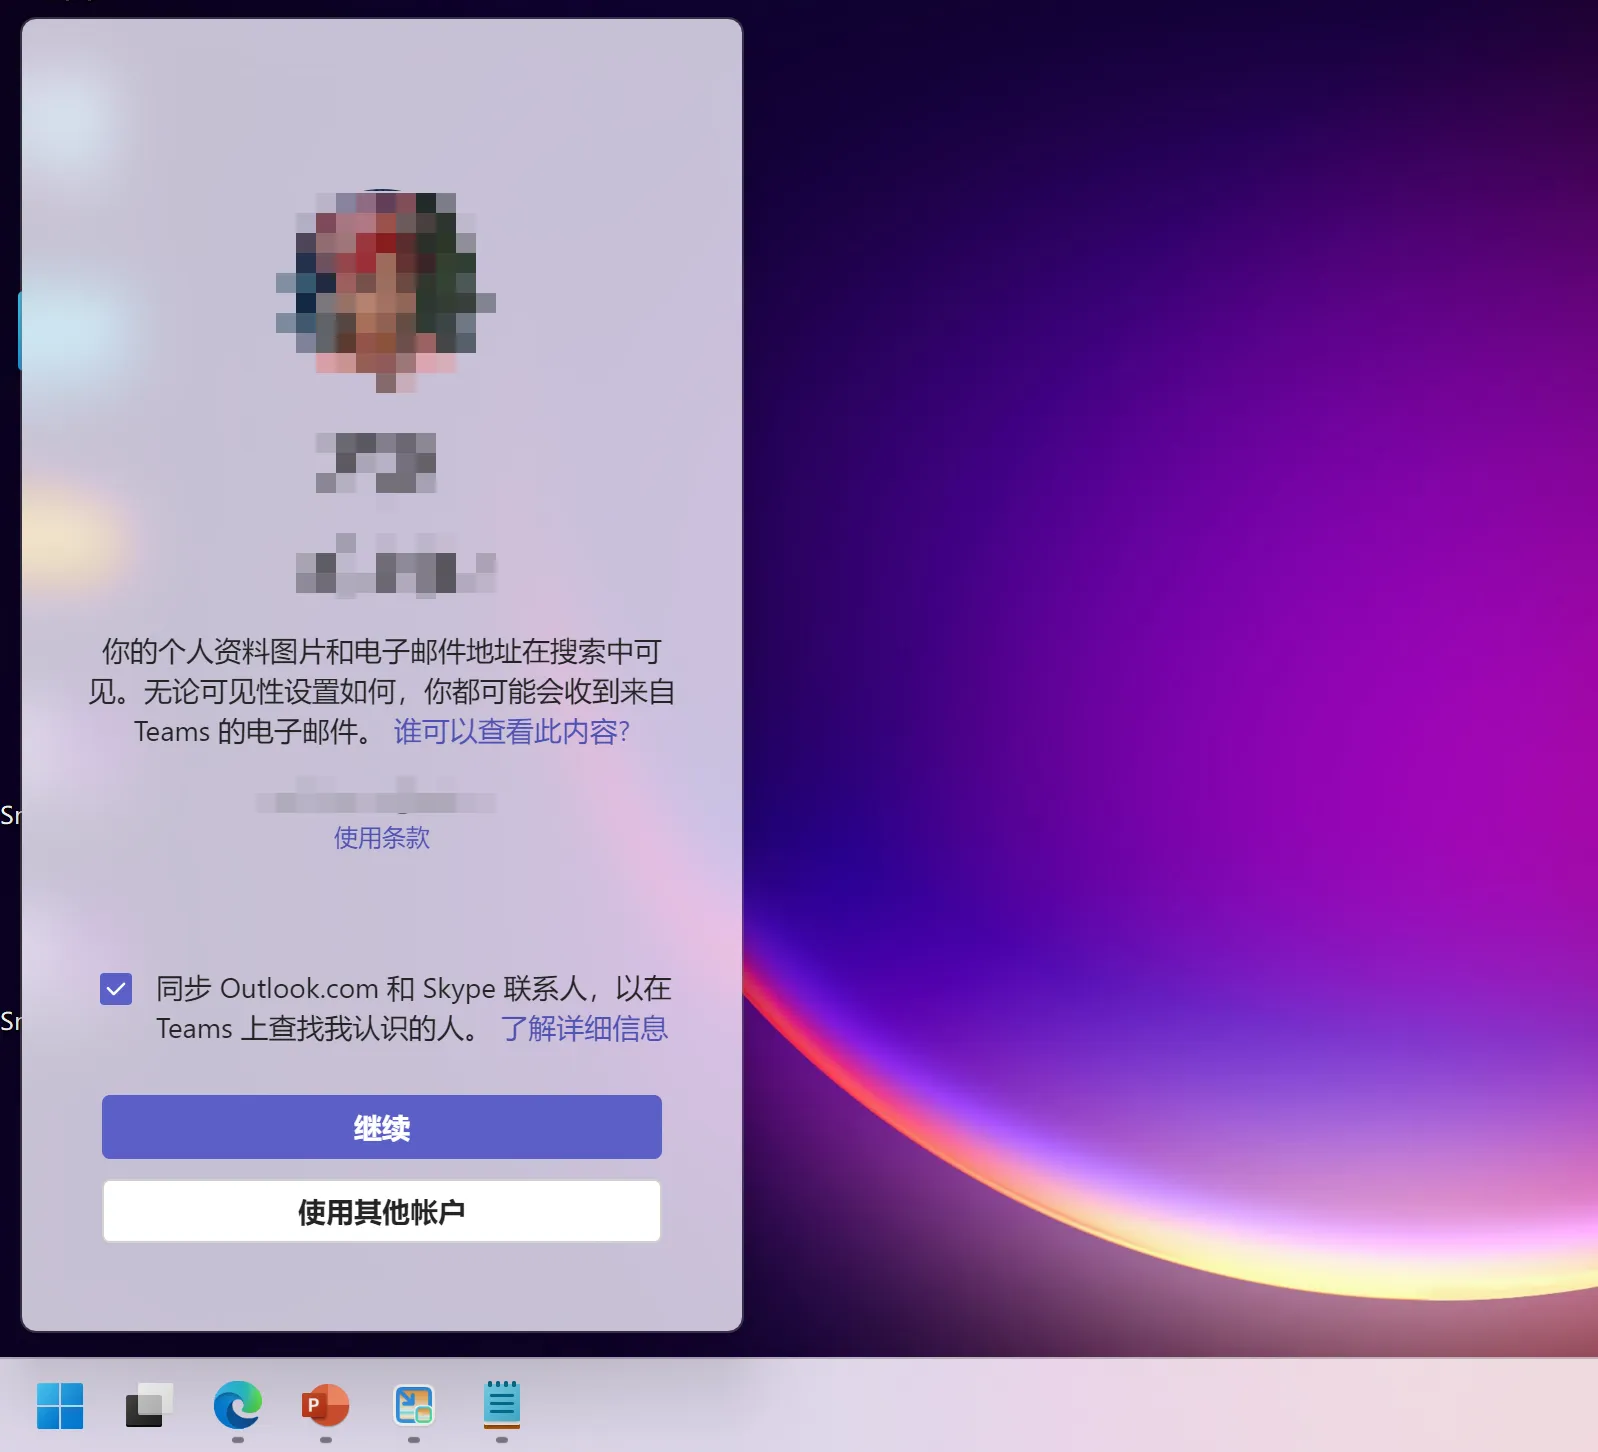Image resolution: width=1598 pixels, height=1452 pixels.
Task: Click the paragraph starting with 你的个人资料图片
Action: point(381,672)
